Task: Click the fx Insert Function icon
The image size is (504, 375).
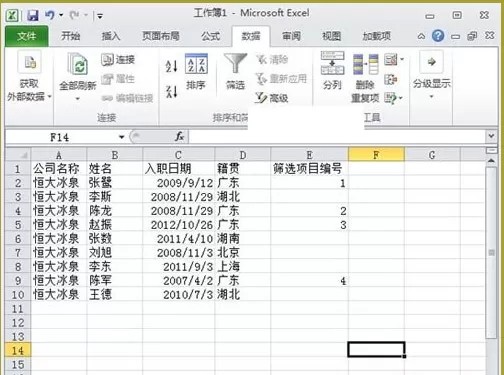Action: click(179, 137)
